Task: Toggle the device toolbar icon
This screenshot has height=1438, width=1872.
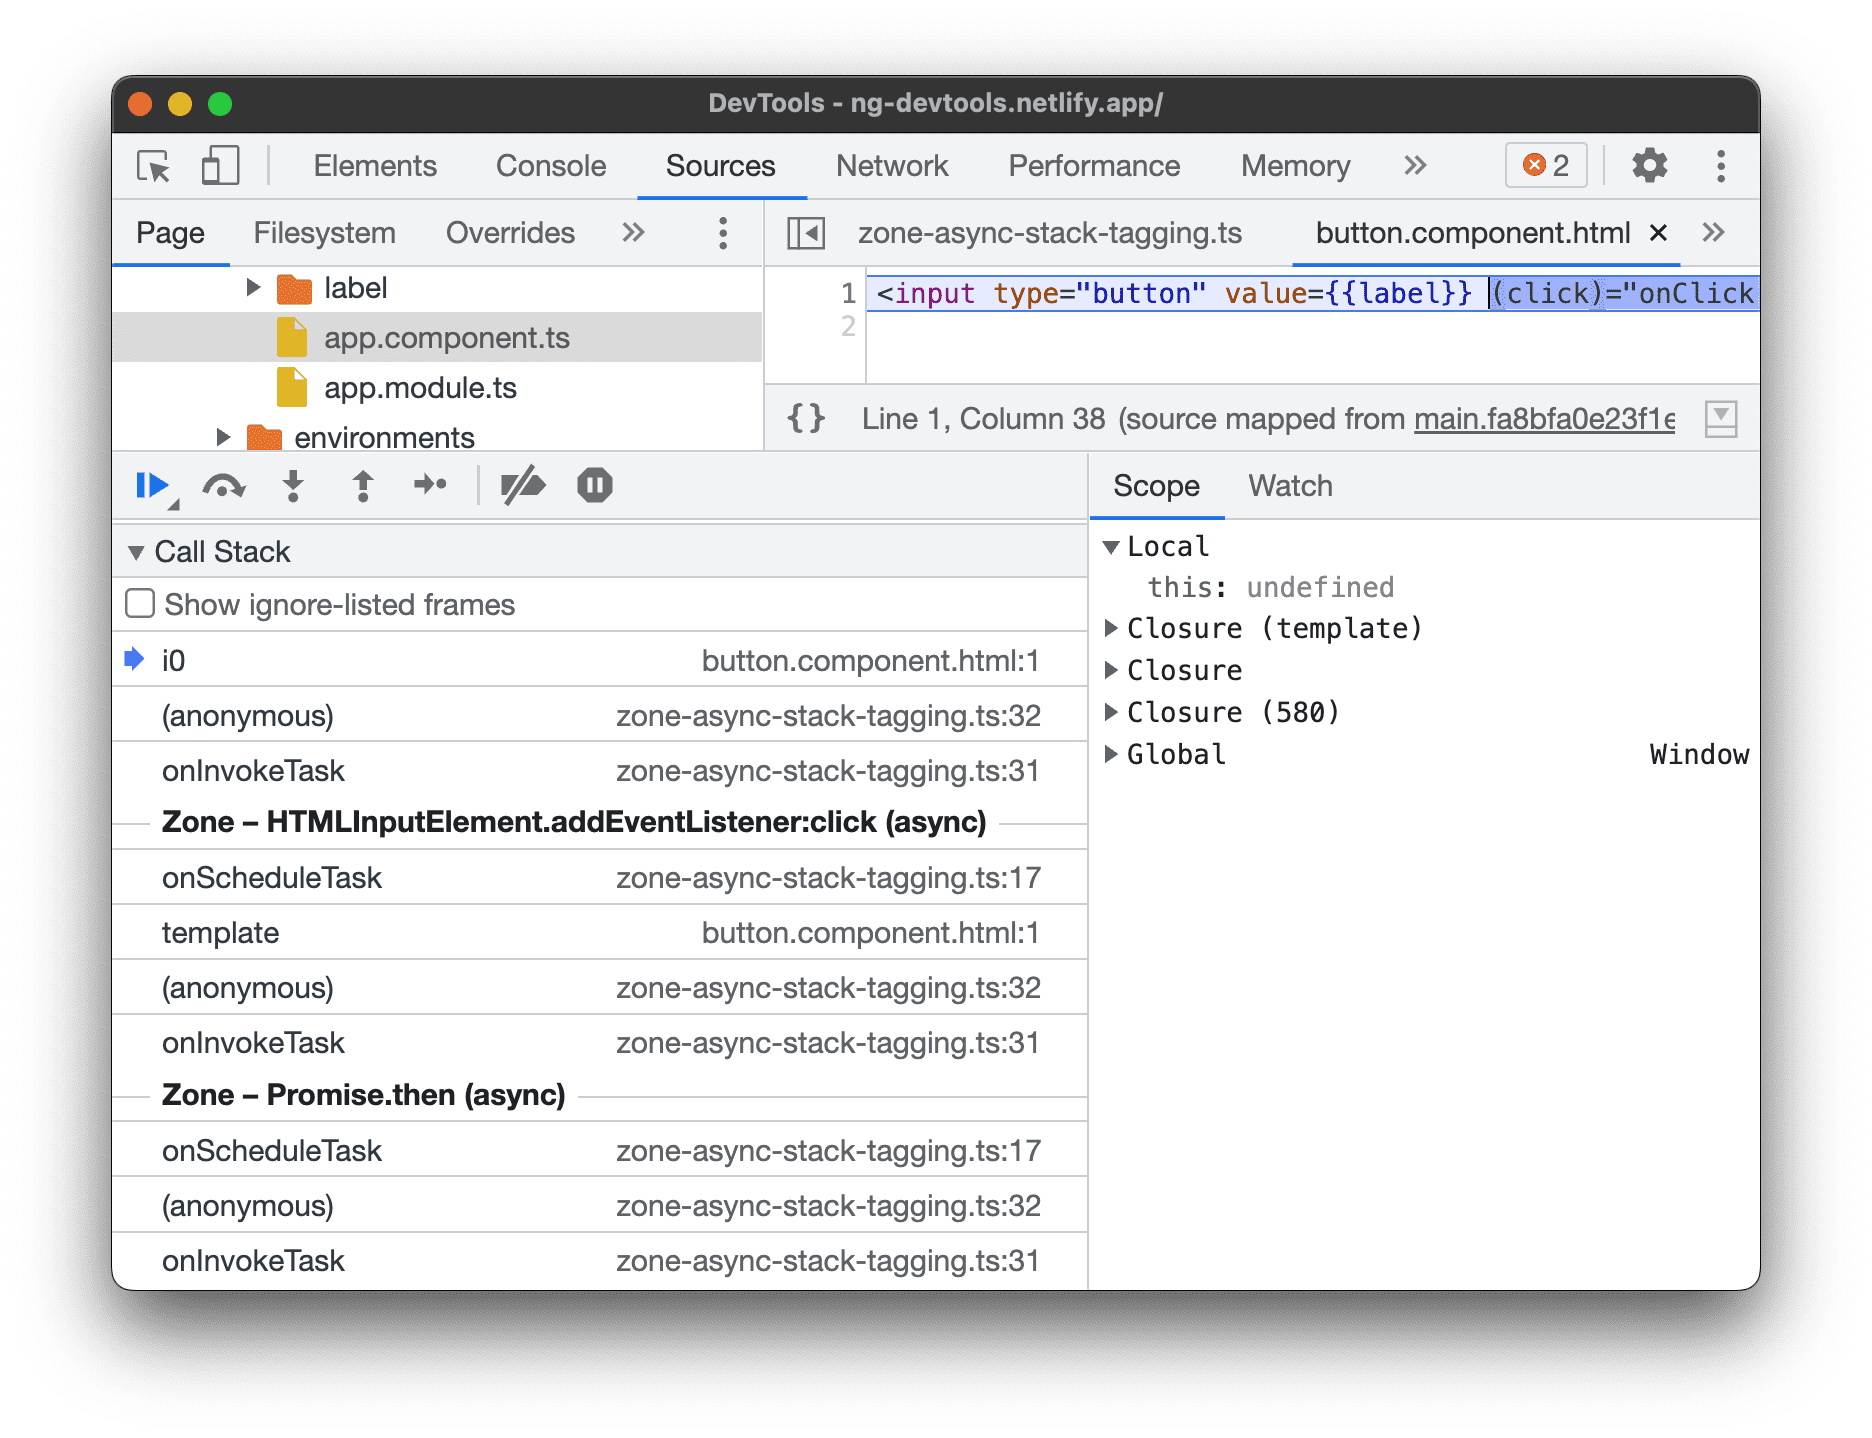Action: click(220, 165)
